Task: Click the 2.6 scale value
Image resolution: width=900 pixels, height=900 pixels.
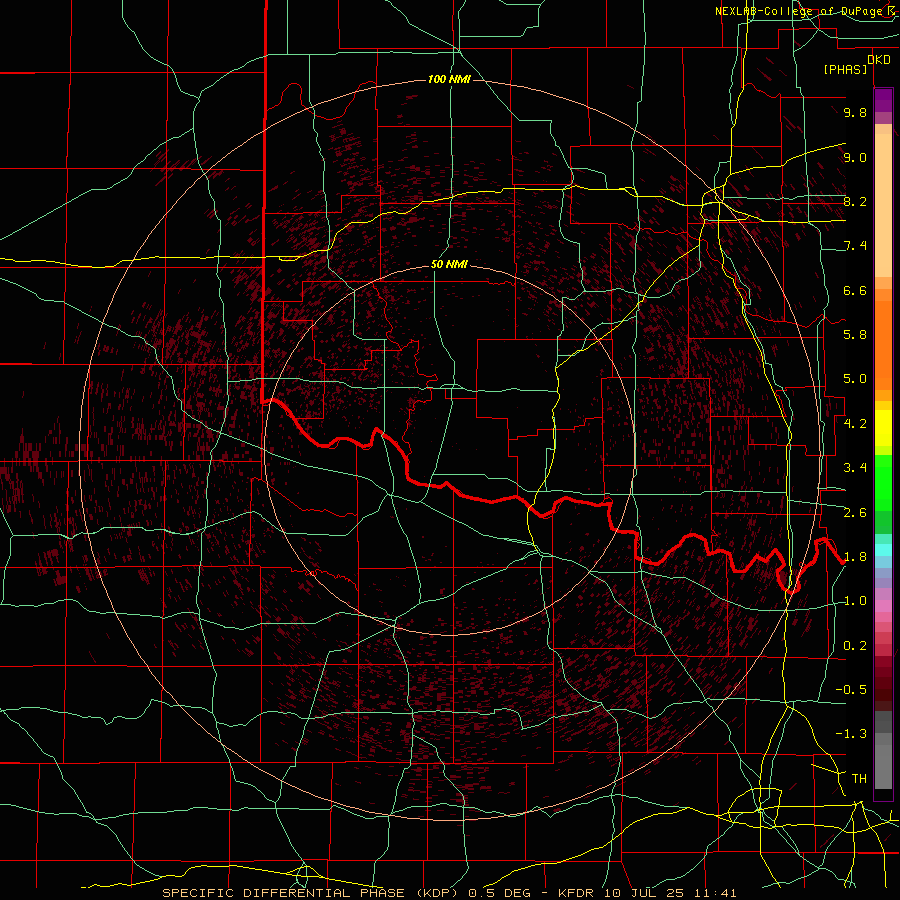Action: click(x=855, y=513)
